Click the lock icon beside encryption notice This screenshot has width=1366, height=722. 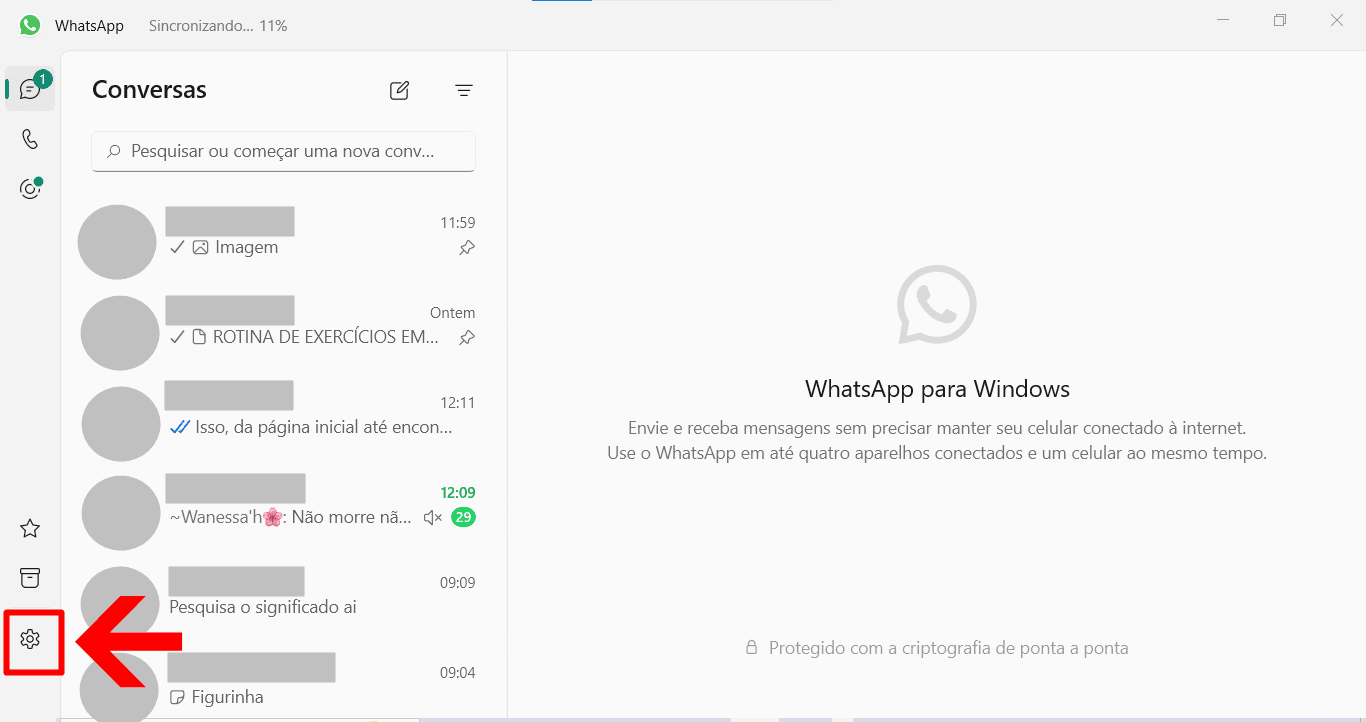tap(752, 648)
